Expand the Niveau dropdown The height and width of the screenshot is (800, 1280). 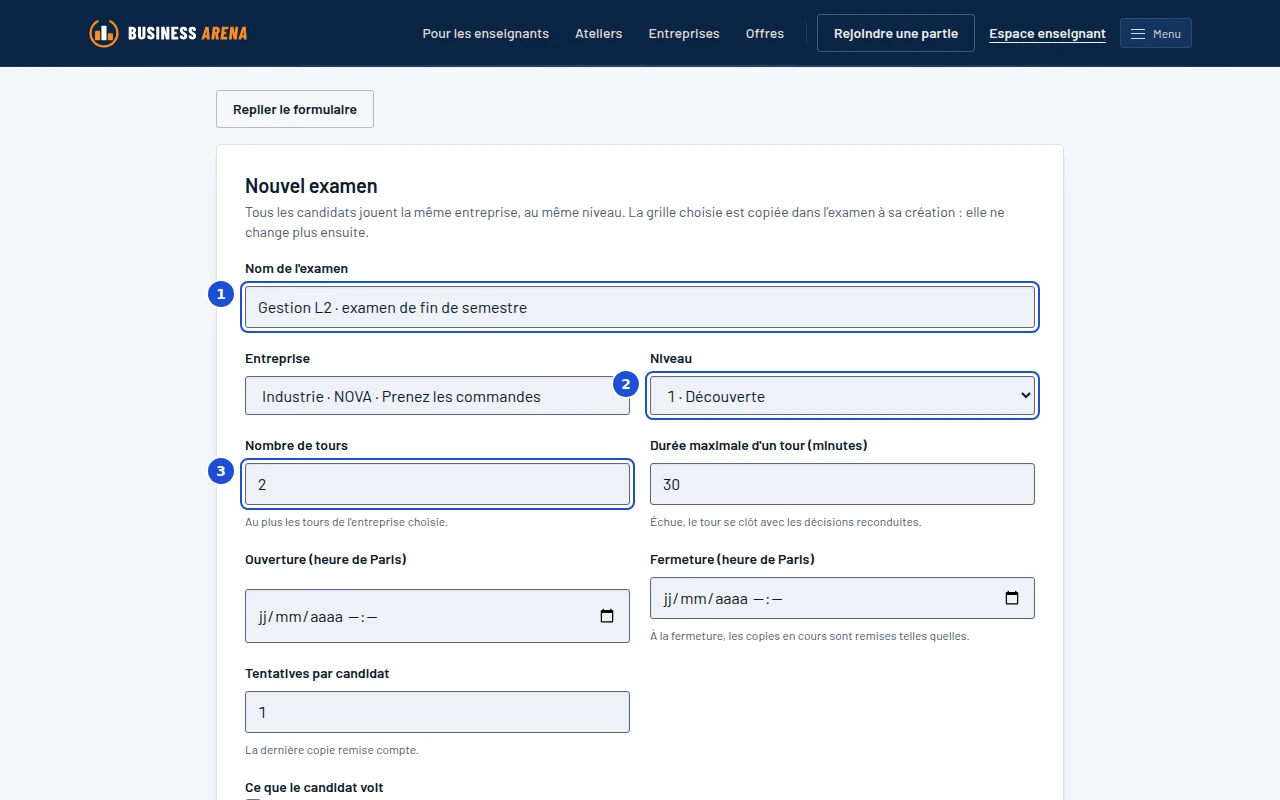842,396
